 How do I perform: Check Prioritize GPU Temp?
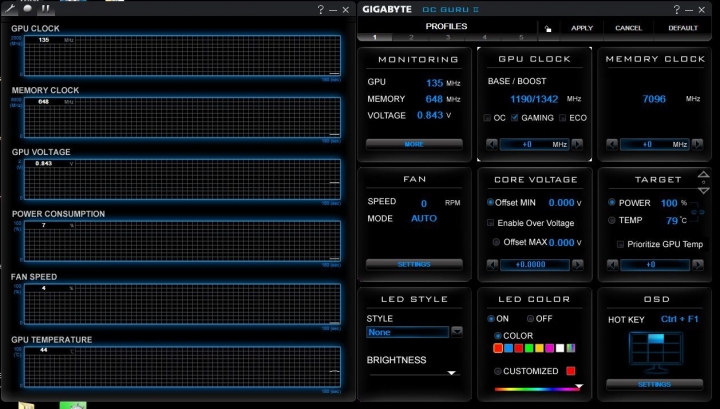coord(620,244)
